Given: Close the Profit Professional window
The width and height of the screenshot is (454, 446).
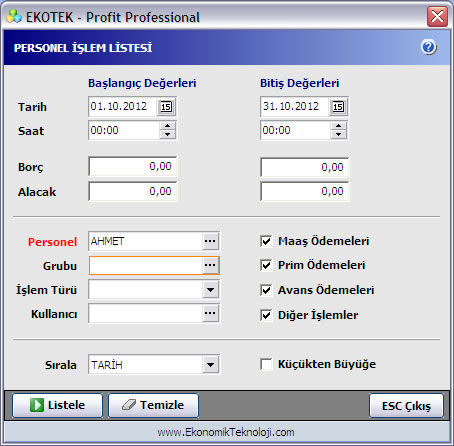Looking at the screenshot, I should tap(437, 16).
